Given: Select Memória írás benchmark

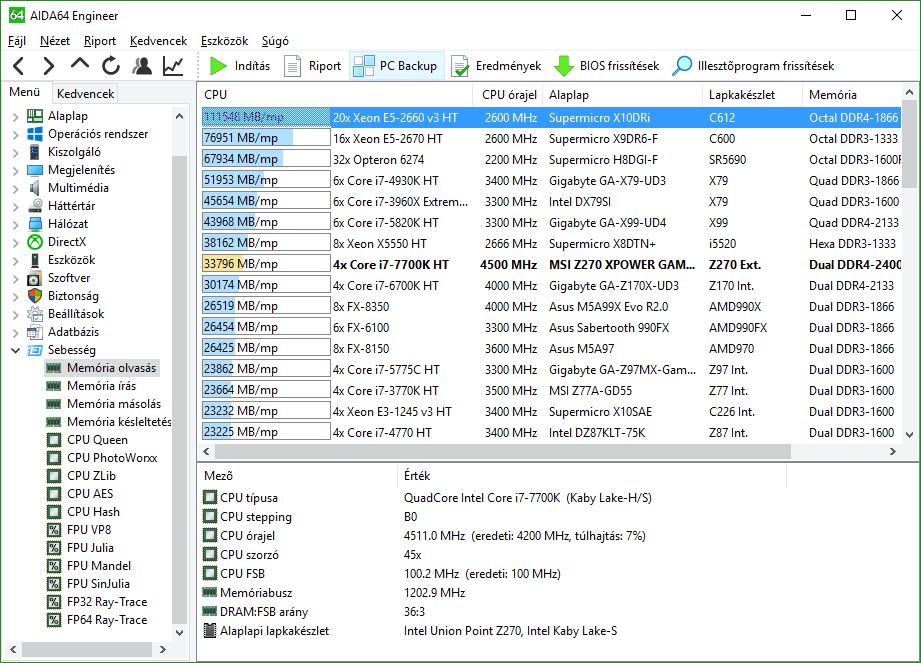Looking at the screenshot, I should click(x=101, y=386).
